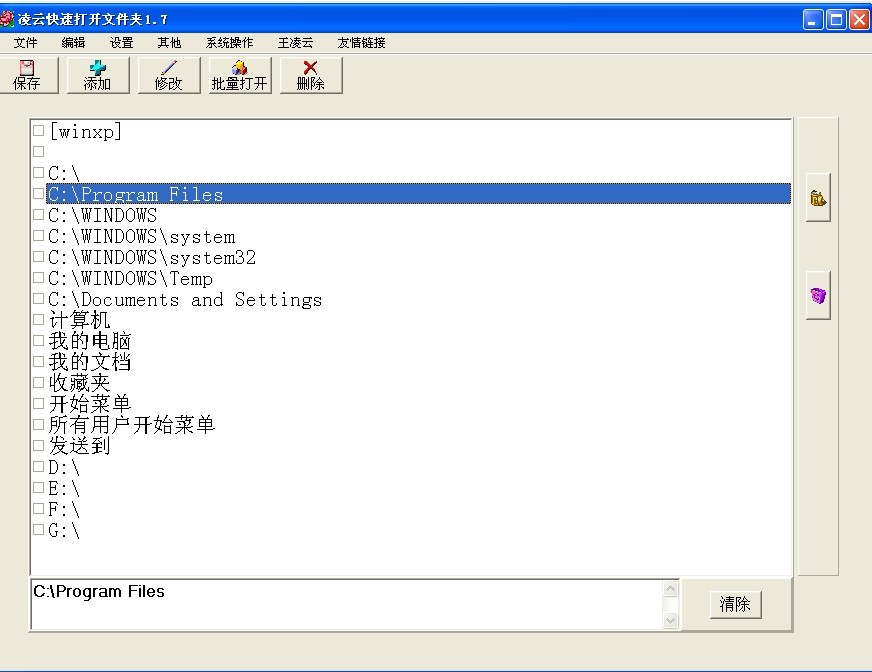This screenshot has height=672, width=872.
Task: Check the box next to D:\ entry
Action: [x=38, y=466]
